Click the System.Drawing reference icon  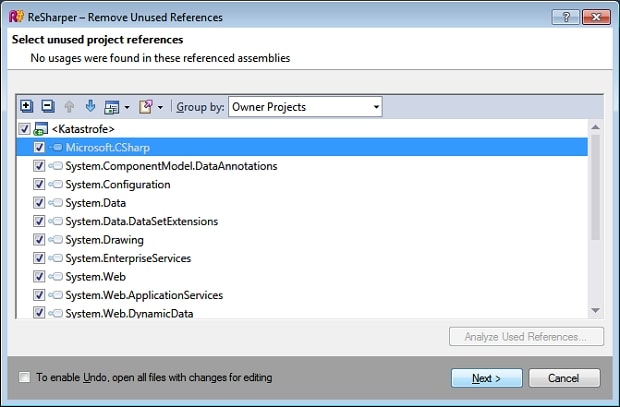(56, 240)
